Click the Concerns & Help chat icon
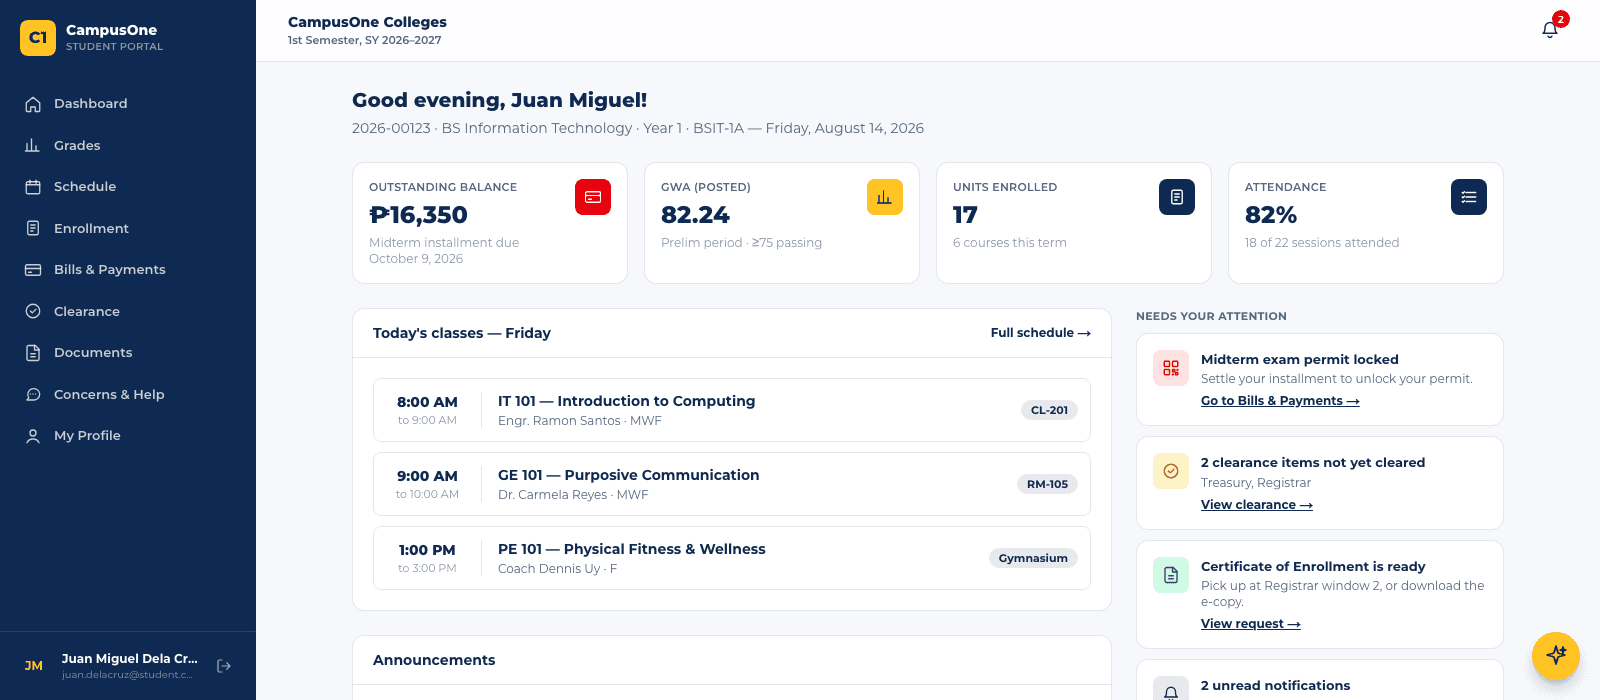 tap(33, 394)
